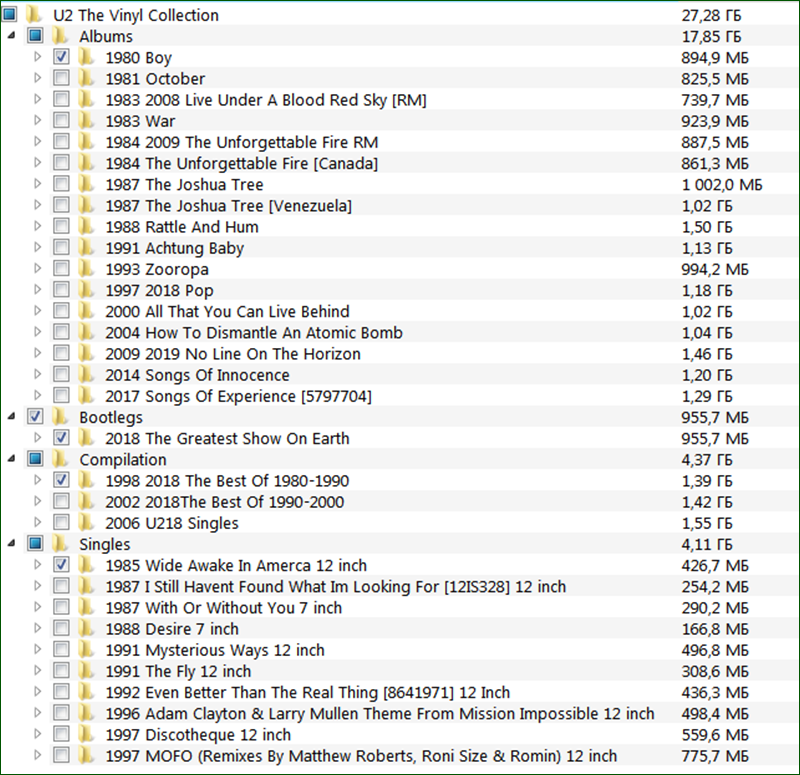The height and width of the screenshot is (775, 800).
Task: Expand 2009 2019 No Line On The Horizon
Action: [38, 353]
